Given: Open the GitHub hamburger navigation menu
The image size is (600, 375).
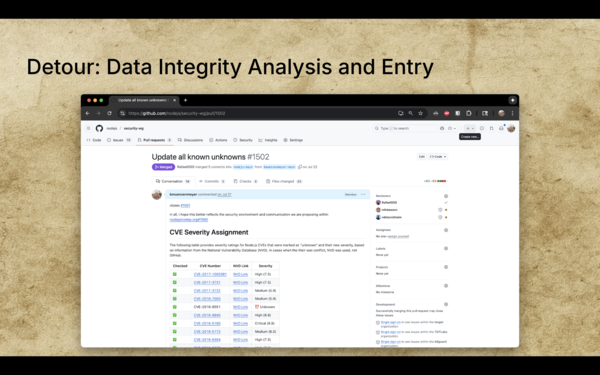Looking at the screenshot, I should 88,128.
